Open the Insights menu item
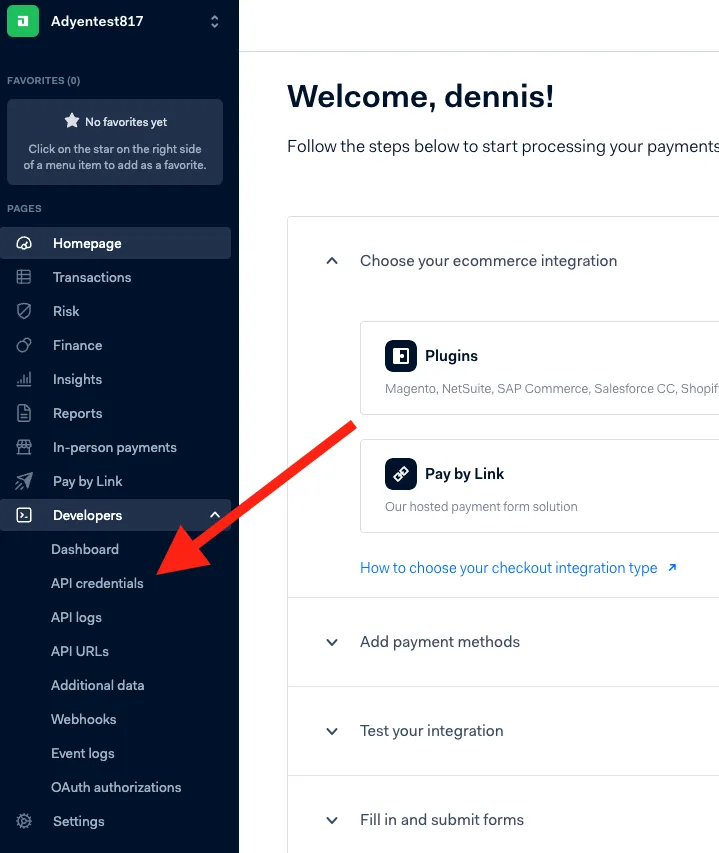The image size is (719, 853). [115, 379]
